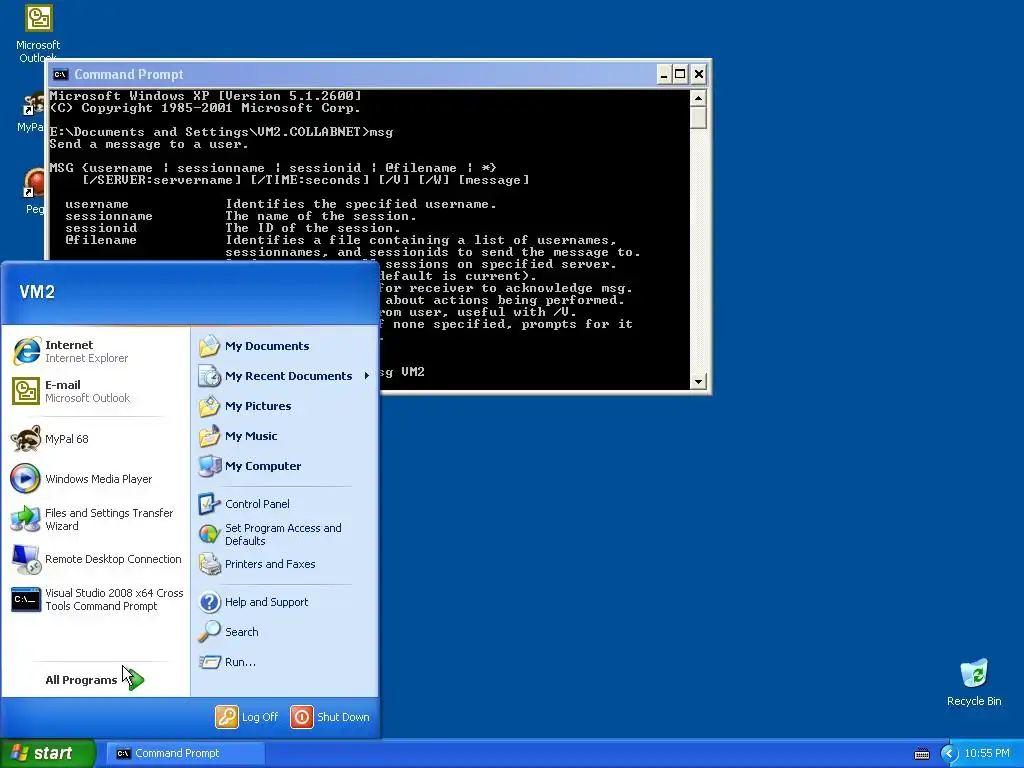Image resolution: width=1024 pixels, height=768 pixels.
Task: Click the Command Prompt title bar
Action: 353,74
